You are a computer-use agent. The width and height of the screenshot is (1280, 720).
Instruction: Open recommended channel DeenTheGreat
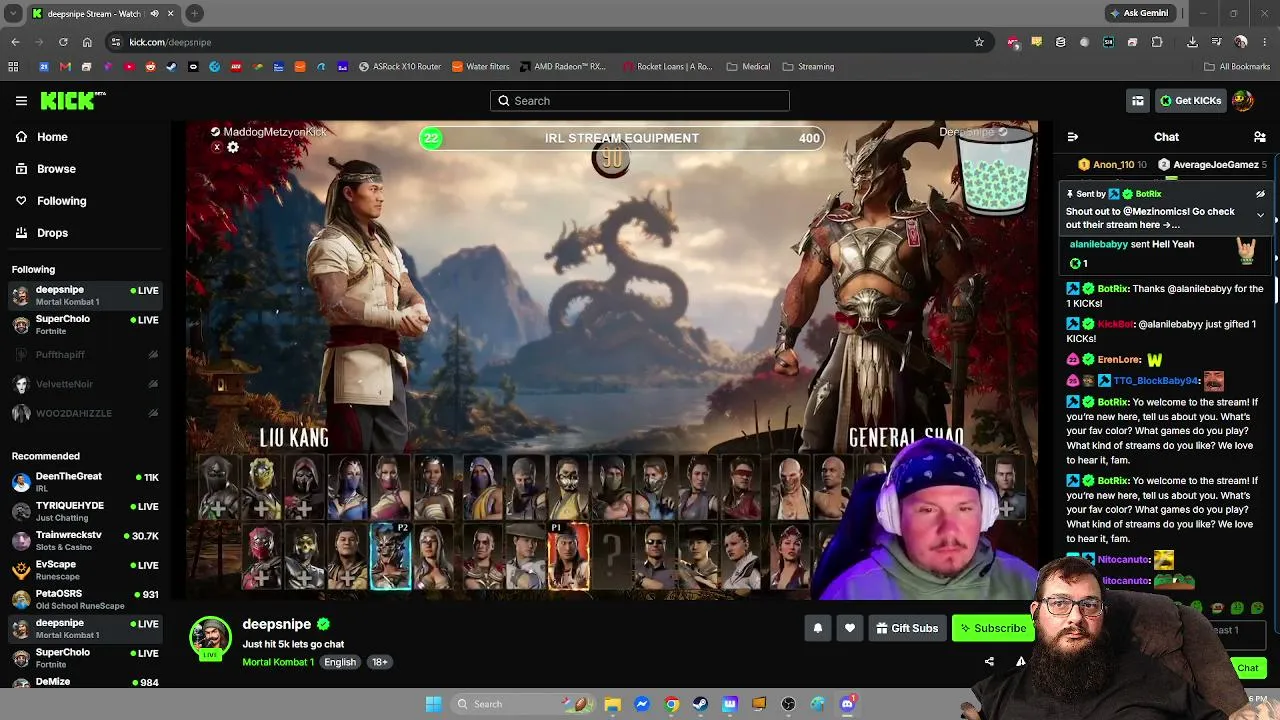85,482
